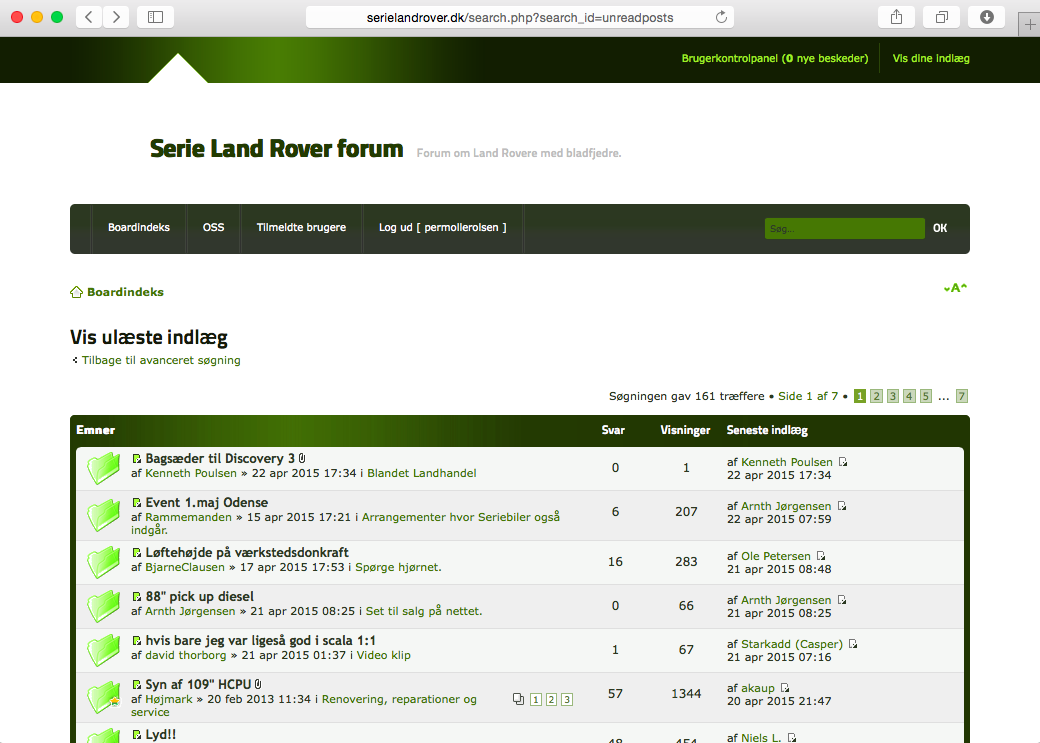Screen dimensions: 1040x743
Task: Open the Boardindeks menu item
Action: [139, 227]
